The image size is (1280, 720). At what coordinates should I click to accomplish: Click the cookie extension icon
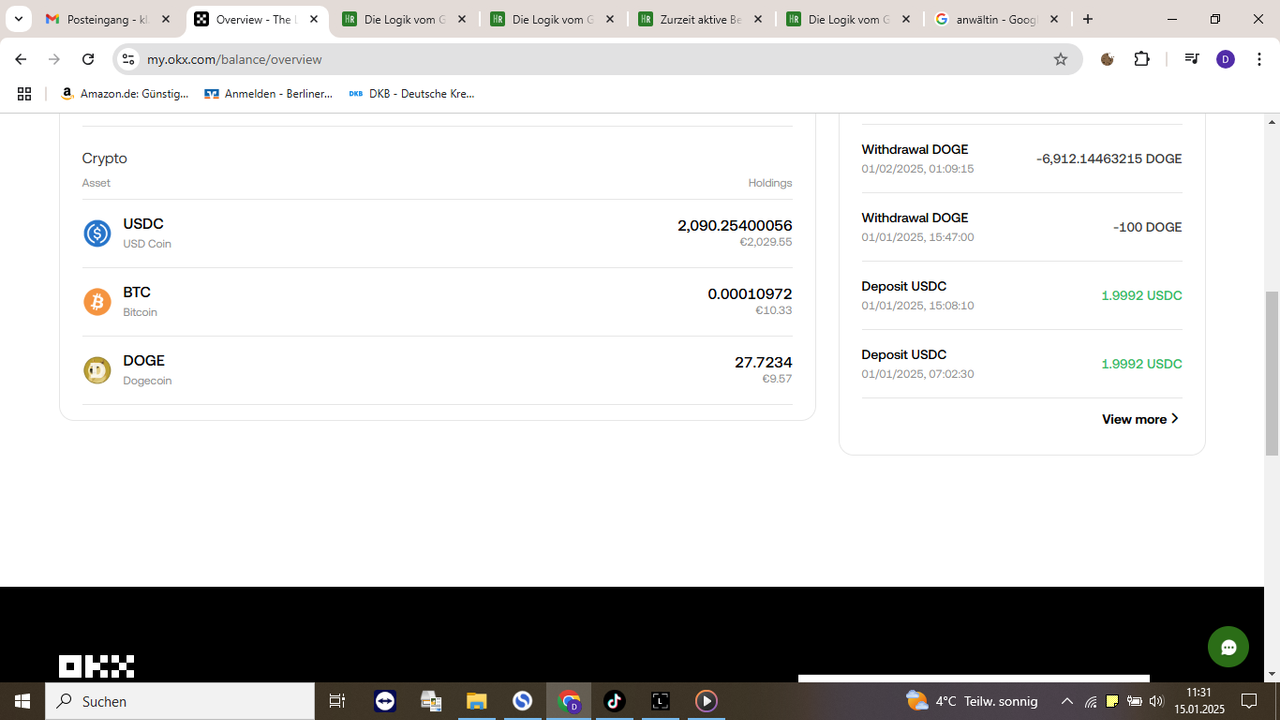1107,59
